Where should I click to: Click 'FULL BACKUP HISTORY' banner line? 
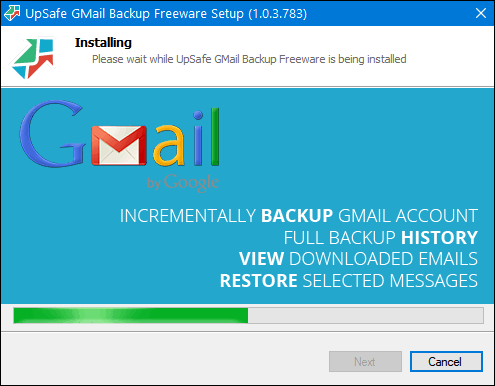[381, 238]
